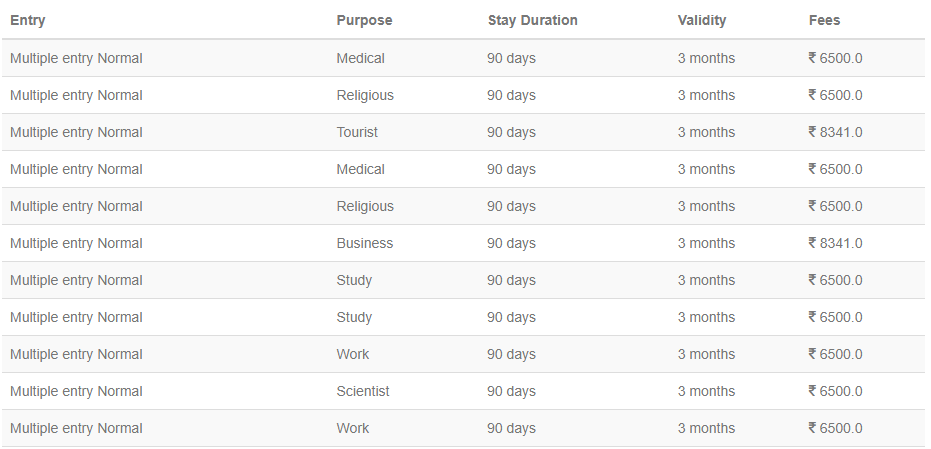Image resolution: width=931 pixels, height=449 pixels.
Task: Select the Tourist purpose cell
Action: (x=357, y=132)
